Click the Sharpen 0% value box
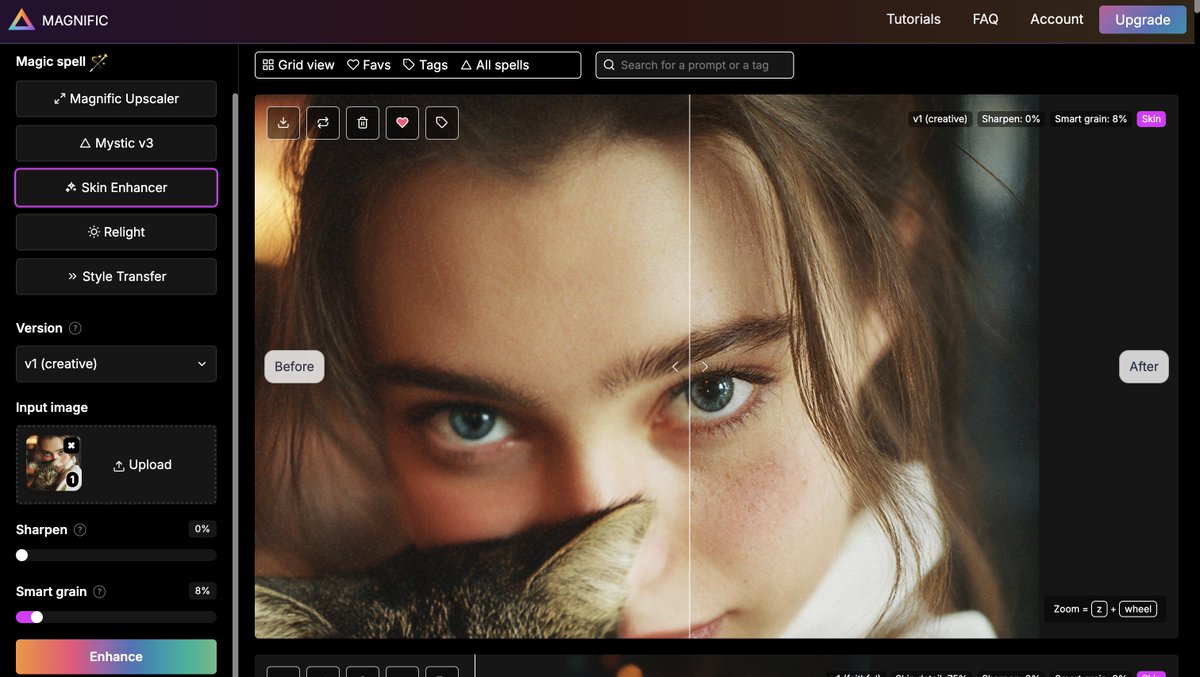Screen dimensions: 1200x677 pos(203,529)
